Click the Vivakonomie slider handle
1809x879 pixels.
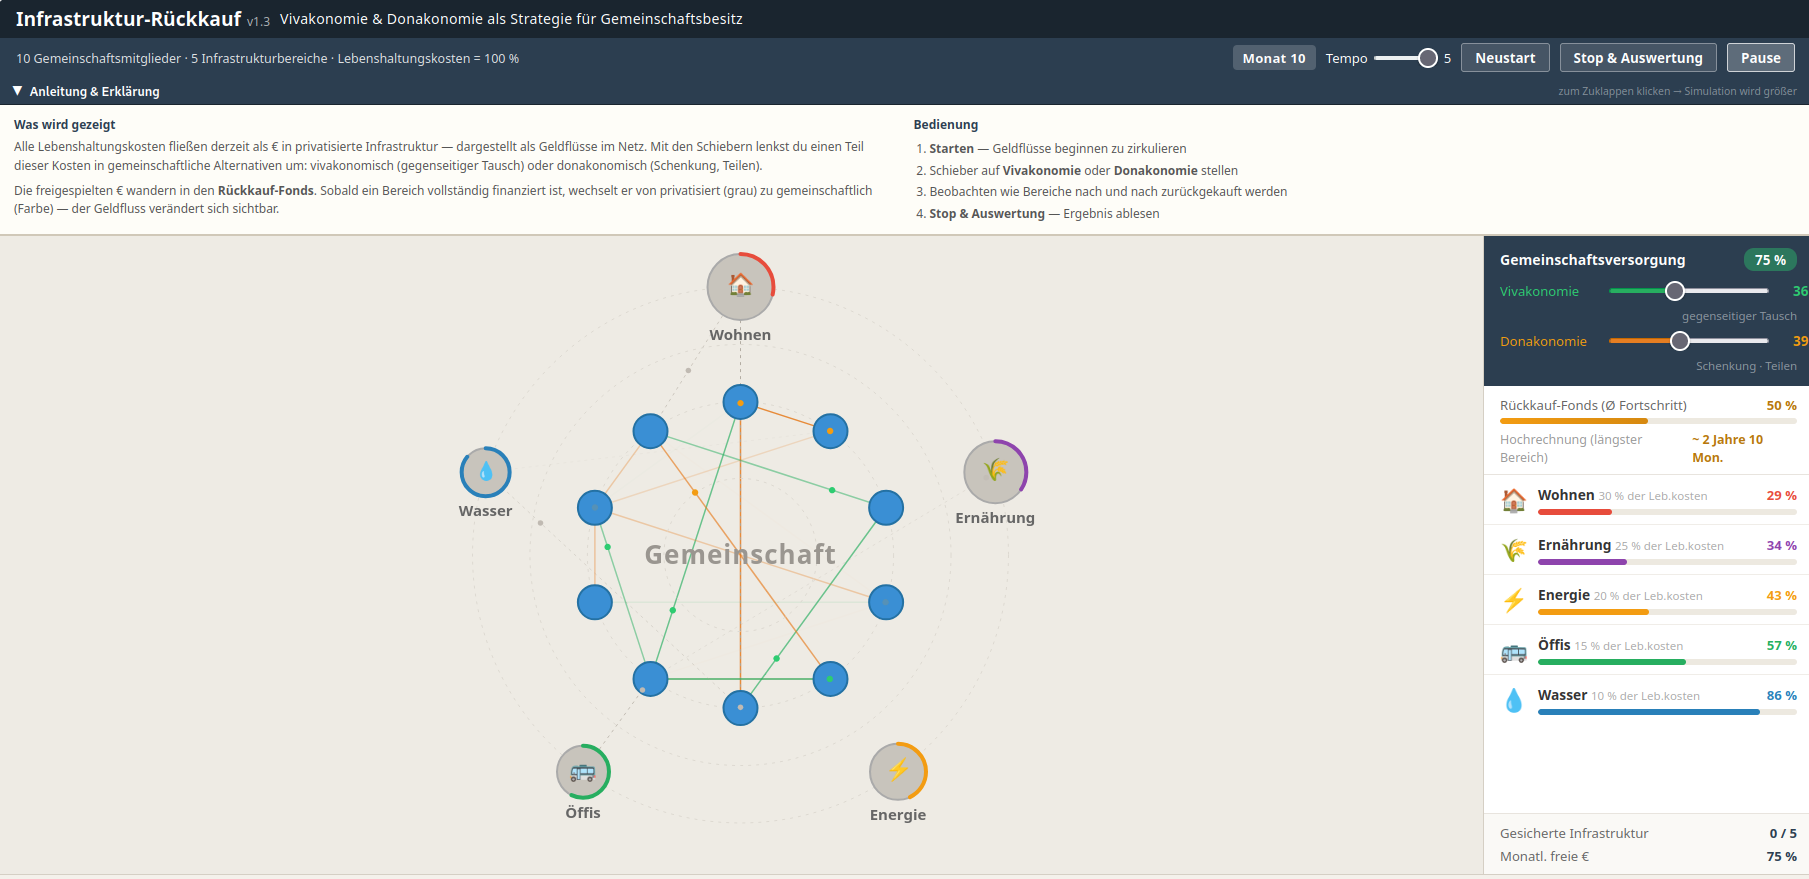[1675, 291]
